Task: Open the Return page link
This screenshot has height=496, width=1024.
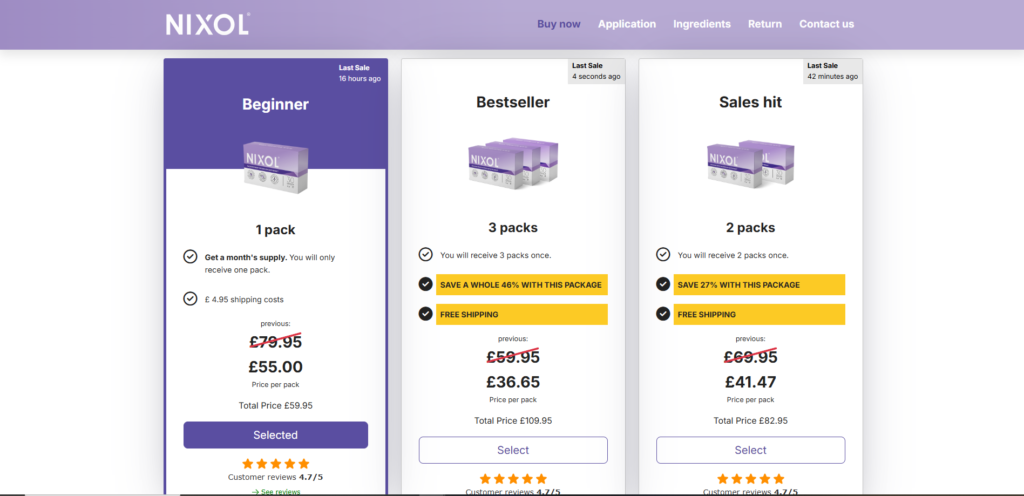Action: tap(765, 24)
